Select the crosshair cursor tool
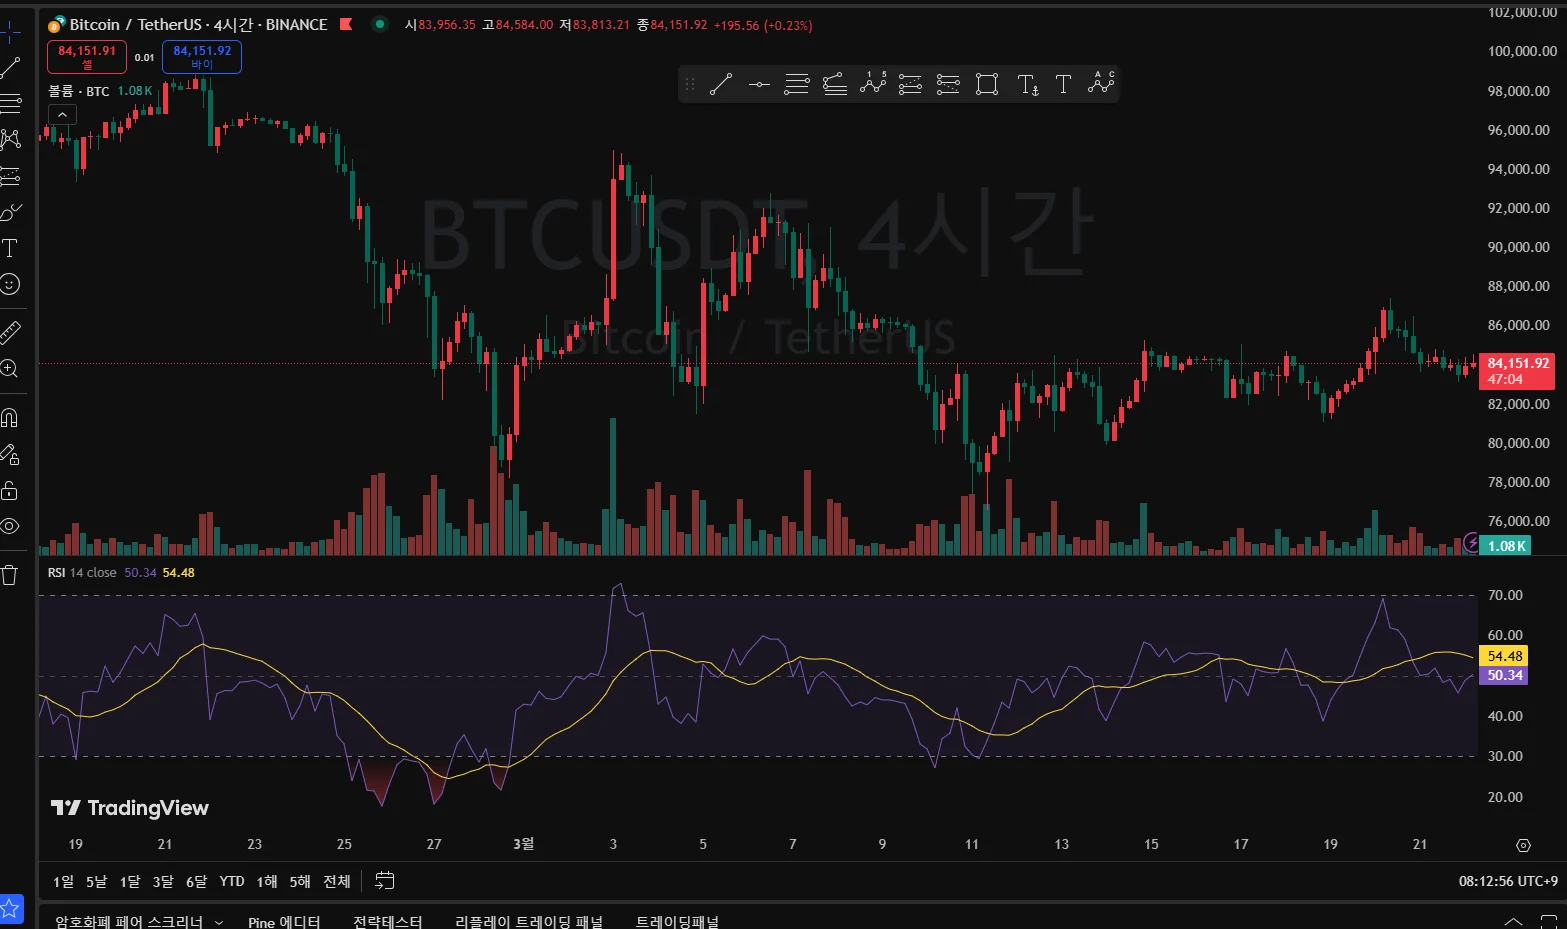 [9, 32]
